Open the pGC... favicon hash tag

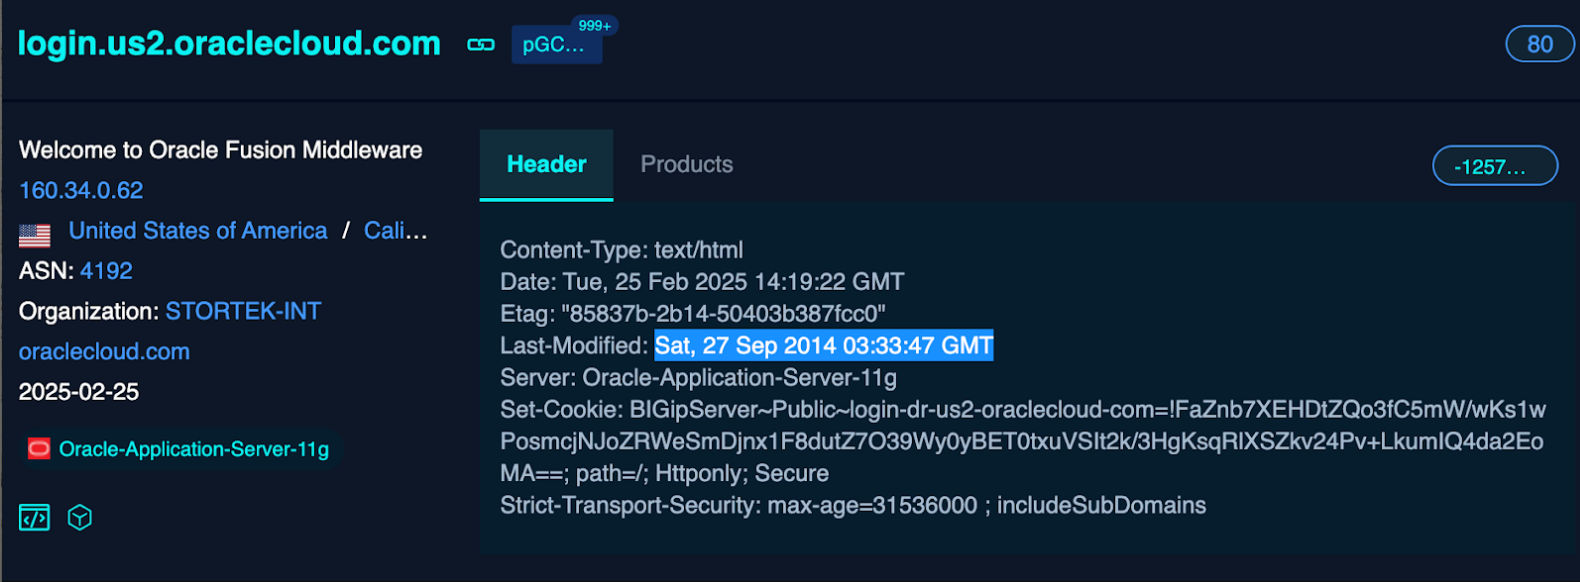click(x=556, y=45)
